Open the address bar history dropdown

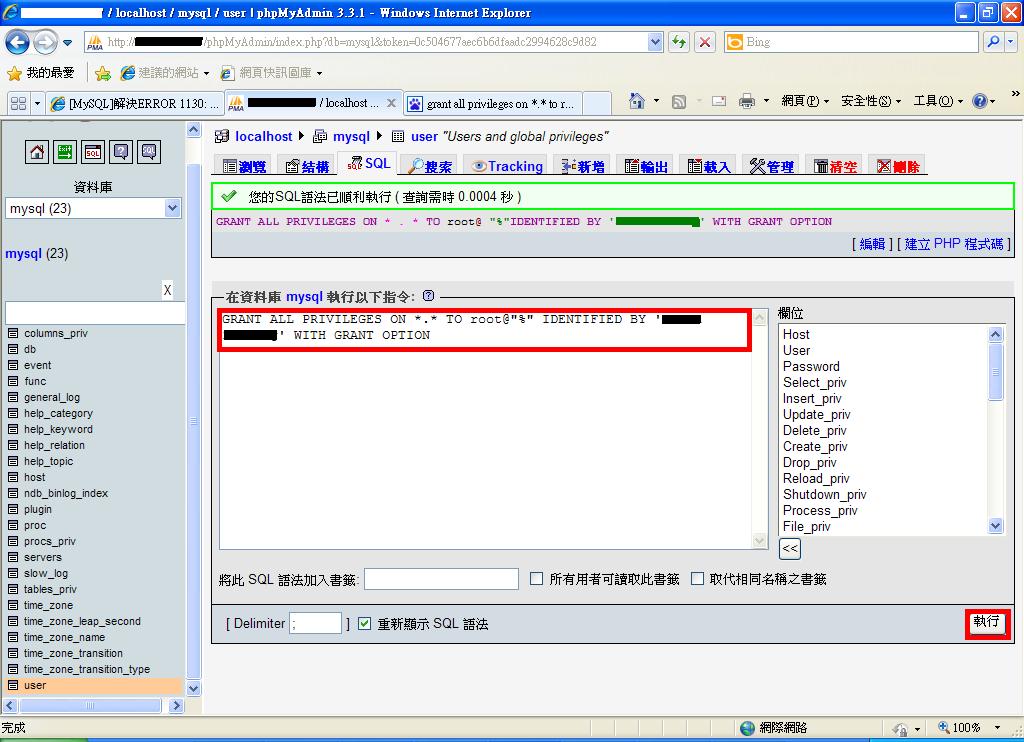click(656, 42)
